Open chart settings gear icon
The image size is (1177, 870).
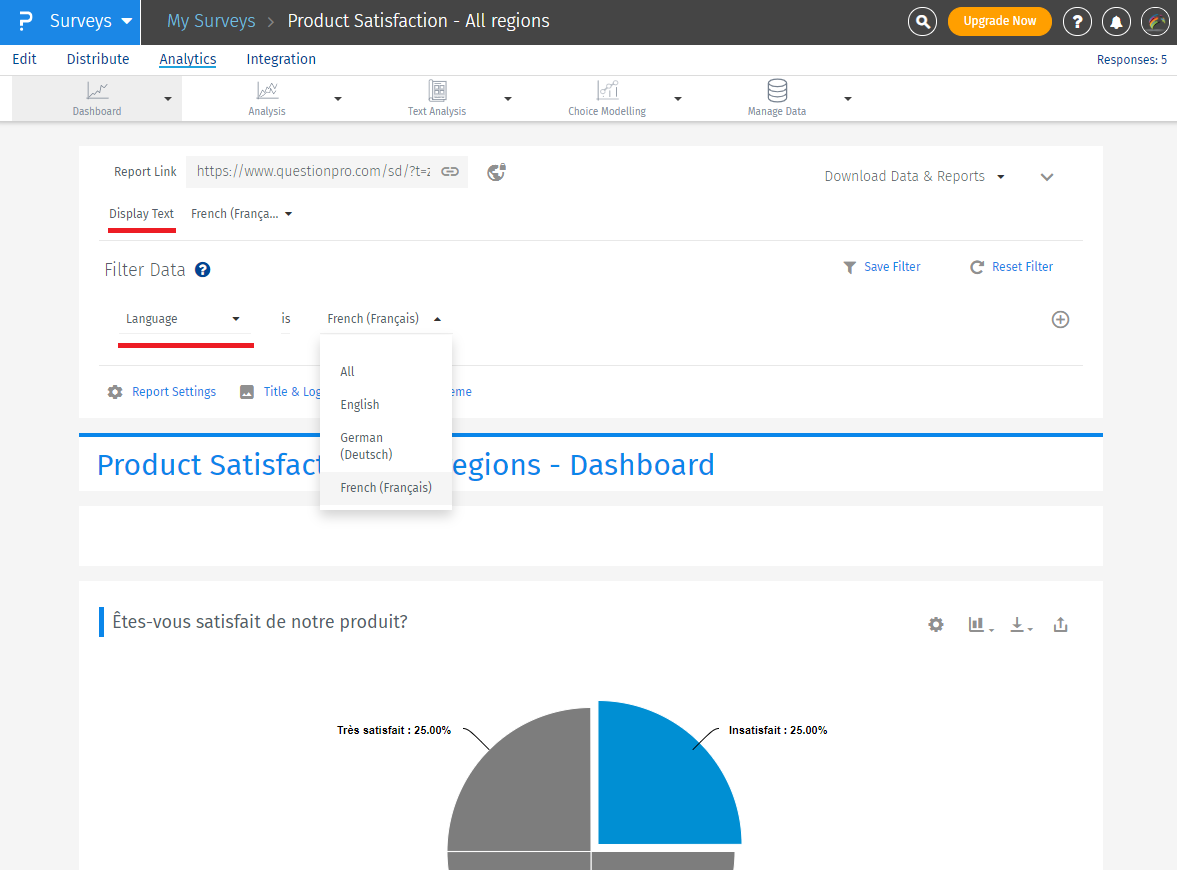(x=935, y=624)
